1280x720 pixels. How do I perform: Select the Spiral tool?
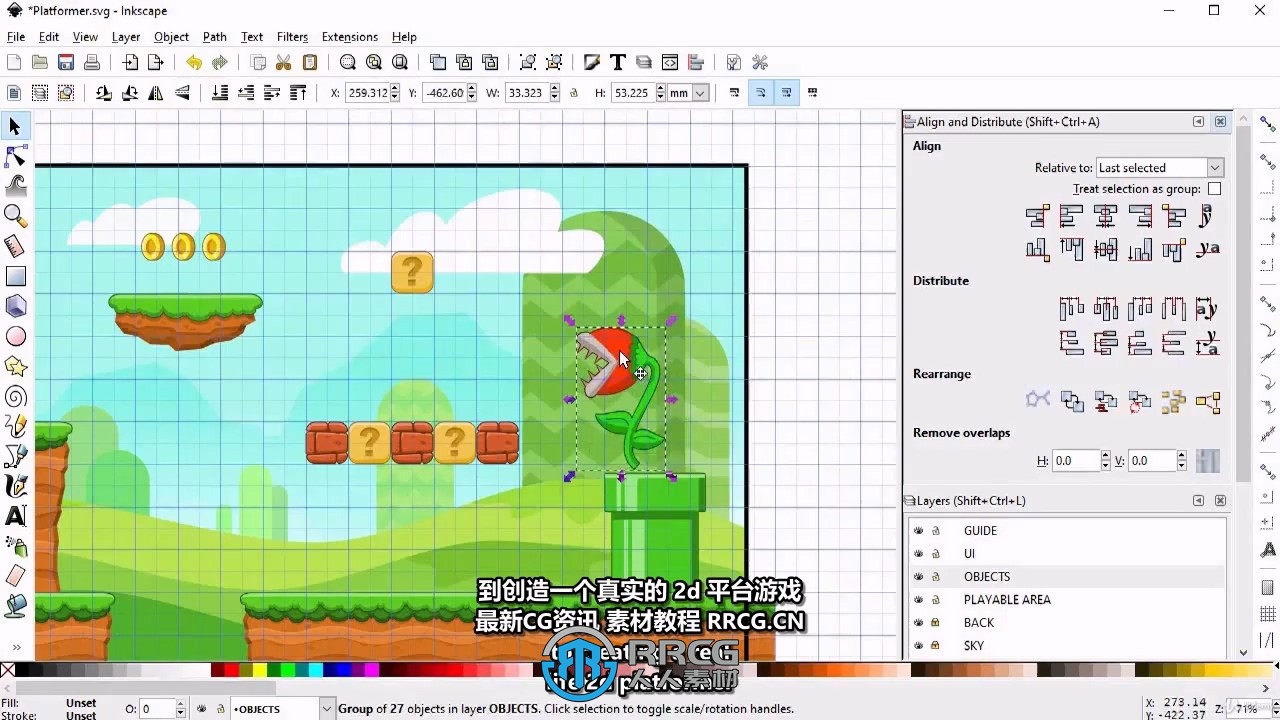(15, 397)
